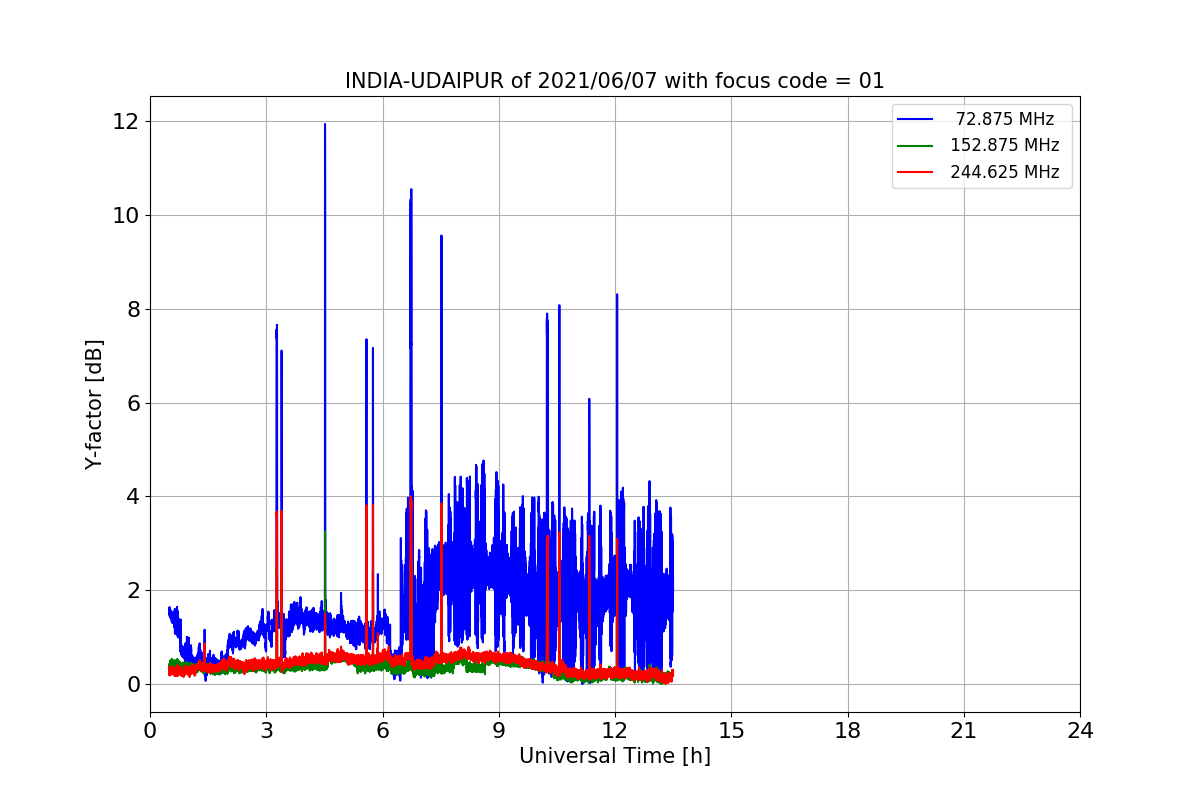Viewport: 1200px width, 800px height.
Task: Click the green legend line sample
Action: point(915,145)
